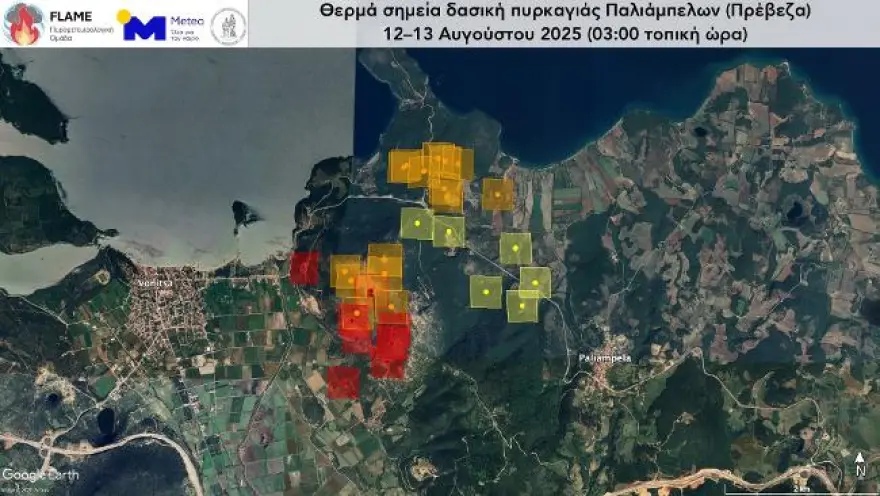The height and width of the screenshot is (496, 880).
Task: Select the red hotspot square closest to Vonitsa
Action: pyautogui.click(x=304, y=268)
